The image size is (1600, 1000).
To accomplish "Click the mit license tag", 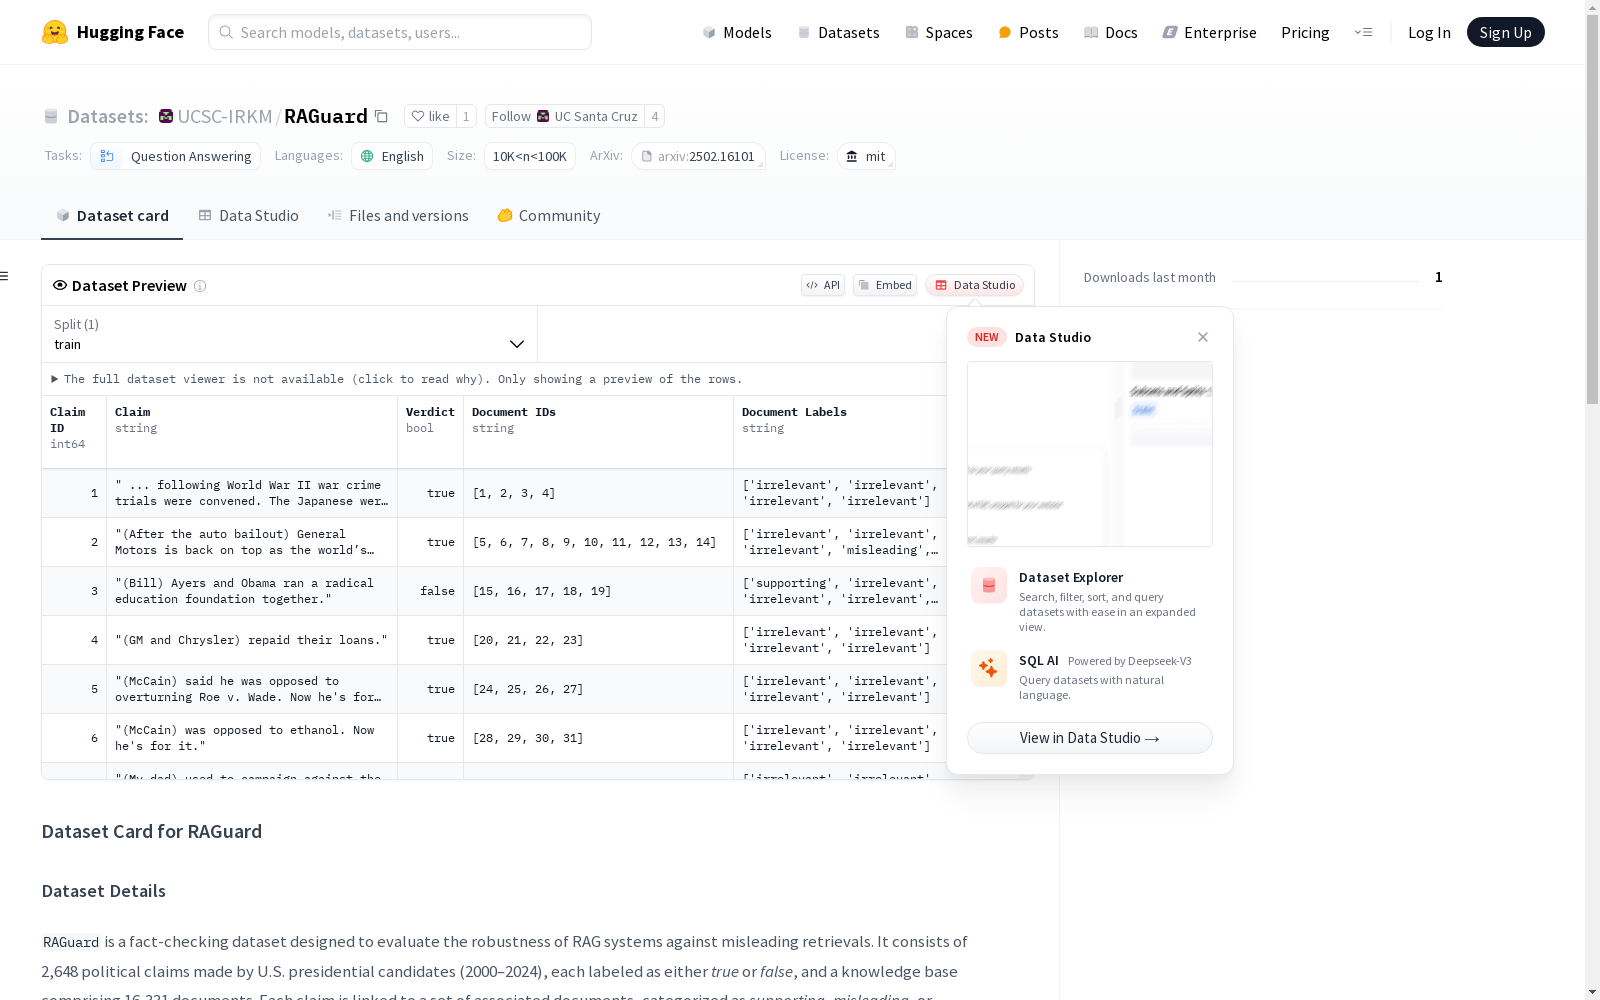I will [866, 156].
